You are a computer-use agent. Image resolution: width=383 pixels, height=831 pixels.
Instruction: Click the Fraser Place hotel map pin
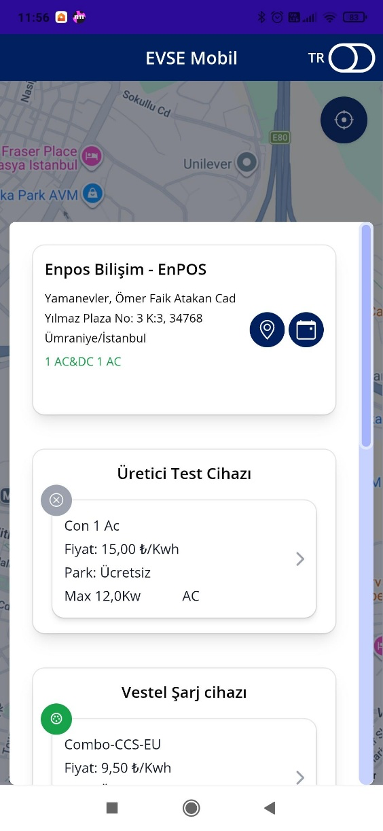tap(93, 155)
